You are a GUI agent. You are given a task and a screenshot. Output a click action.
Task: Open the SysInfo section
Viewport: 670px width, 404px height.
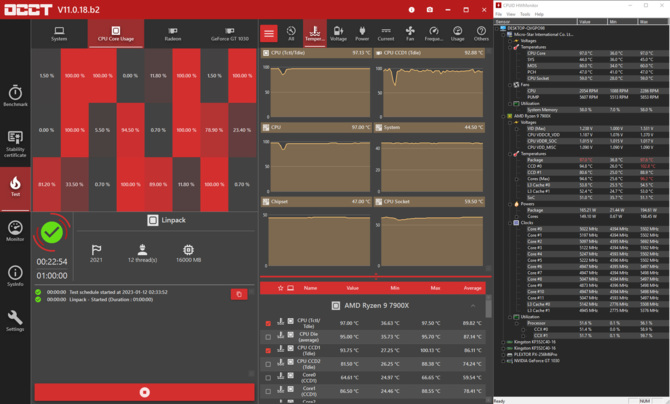click(x=15, y=276)
